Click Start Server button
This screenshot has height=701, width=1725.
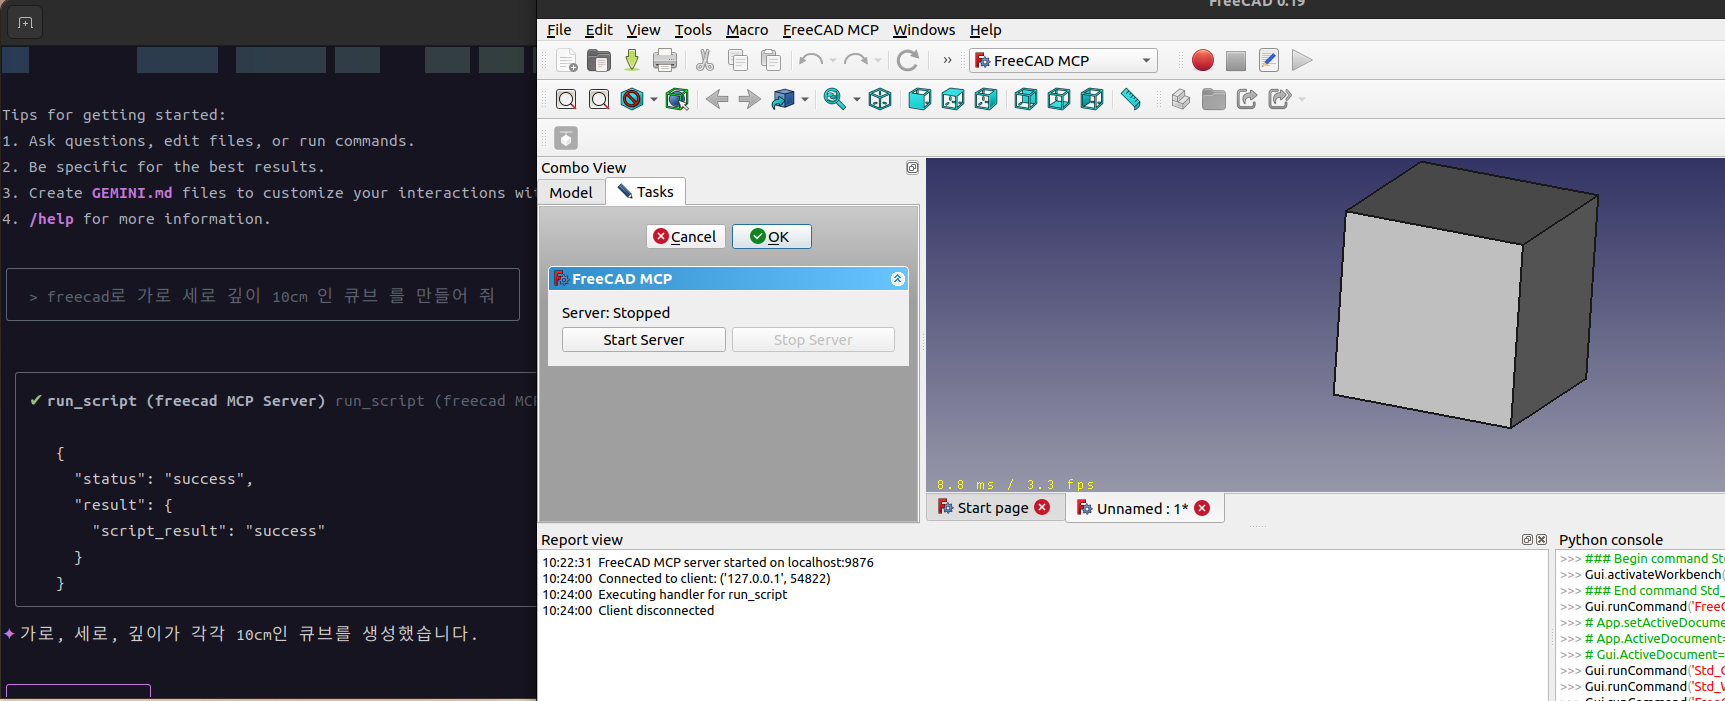pos(644,340)
